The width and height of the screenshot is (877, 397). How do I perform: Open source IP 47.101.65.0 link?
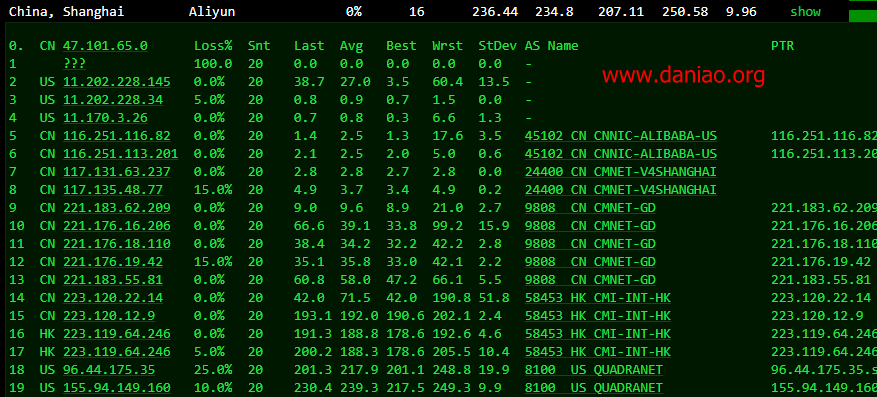pos(105,46)
